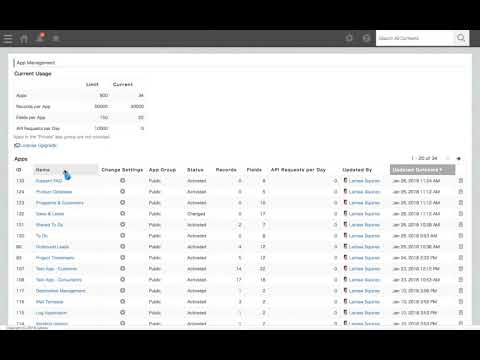This screenshot has height=360, width=480.
Task: Open change settings gear for app 117
Action: 122,290
